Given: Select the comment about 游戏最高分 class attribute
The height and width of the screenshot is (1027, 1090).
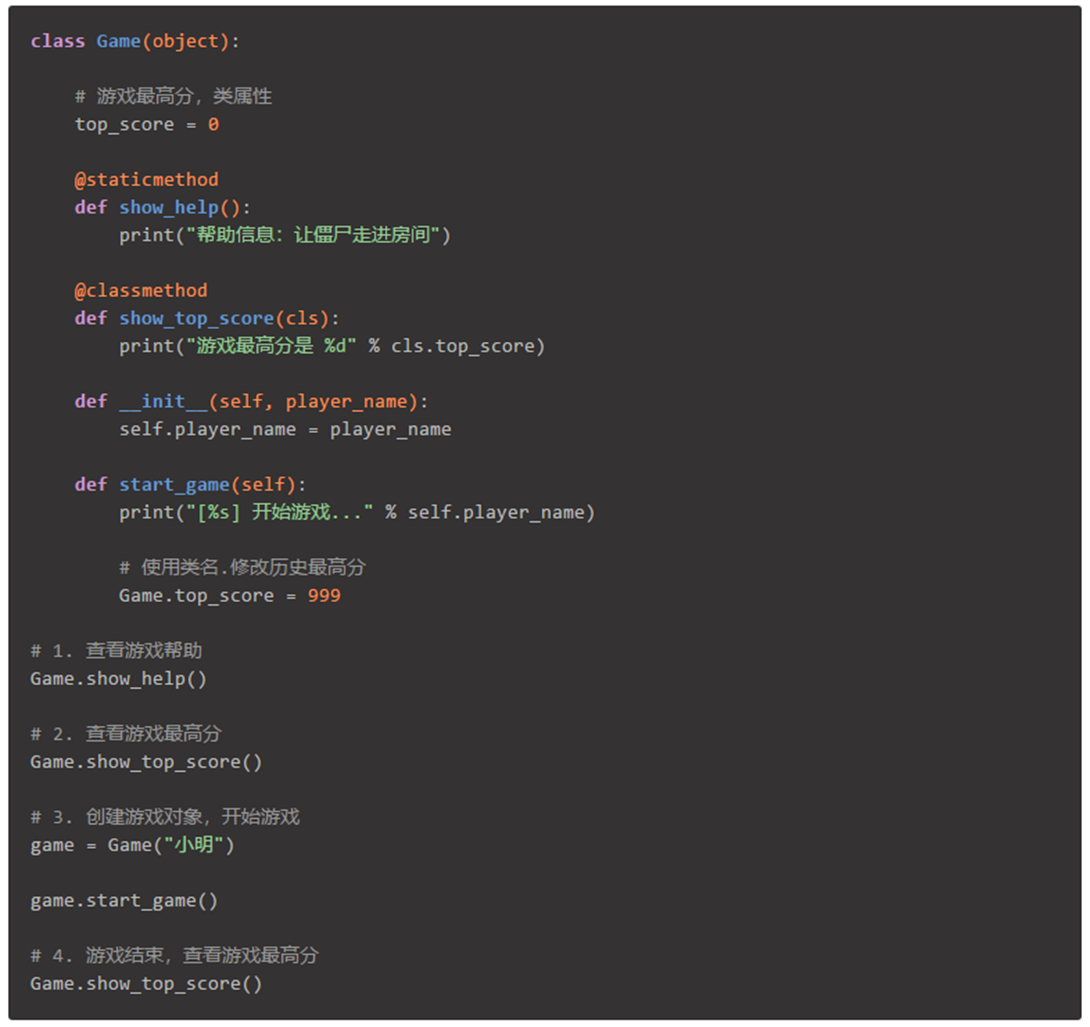Looking at the screenshot, I should [x=171, y=96].
